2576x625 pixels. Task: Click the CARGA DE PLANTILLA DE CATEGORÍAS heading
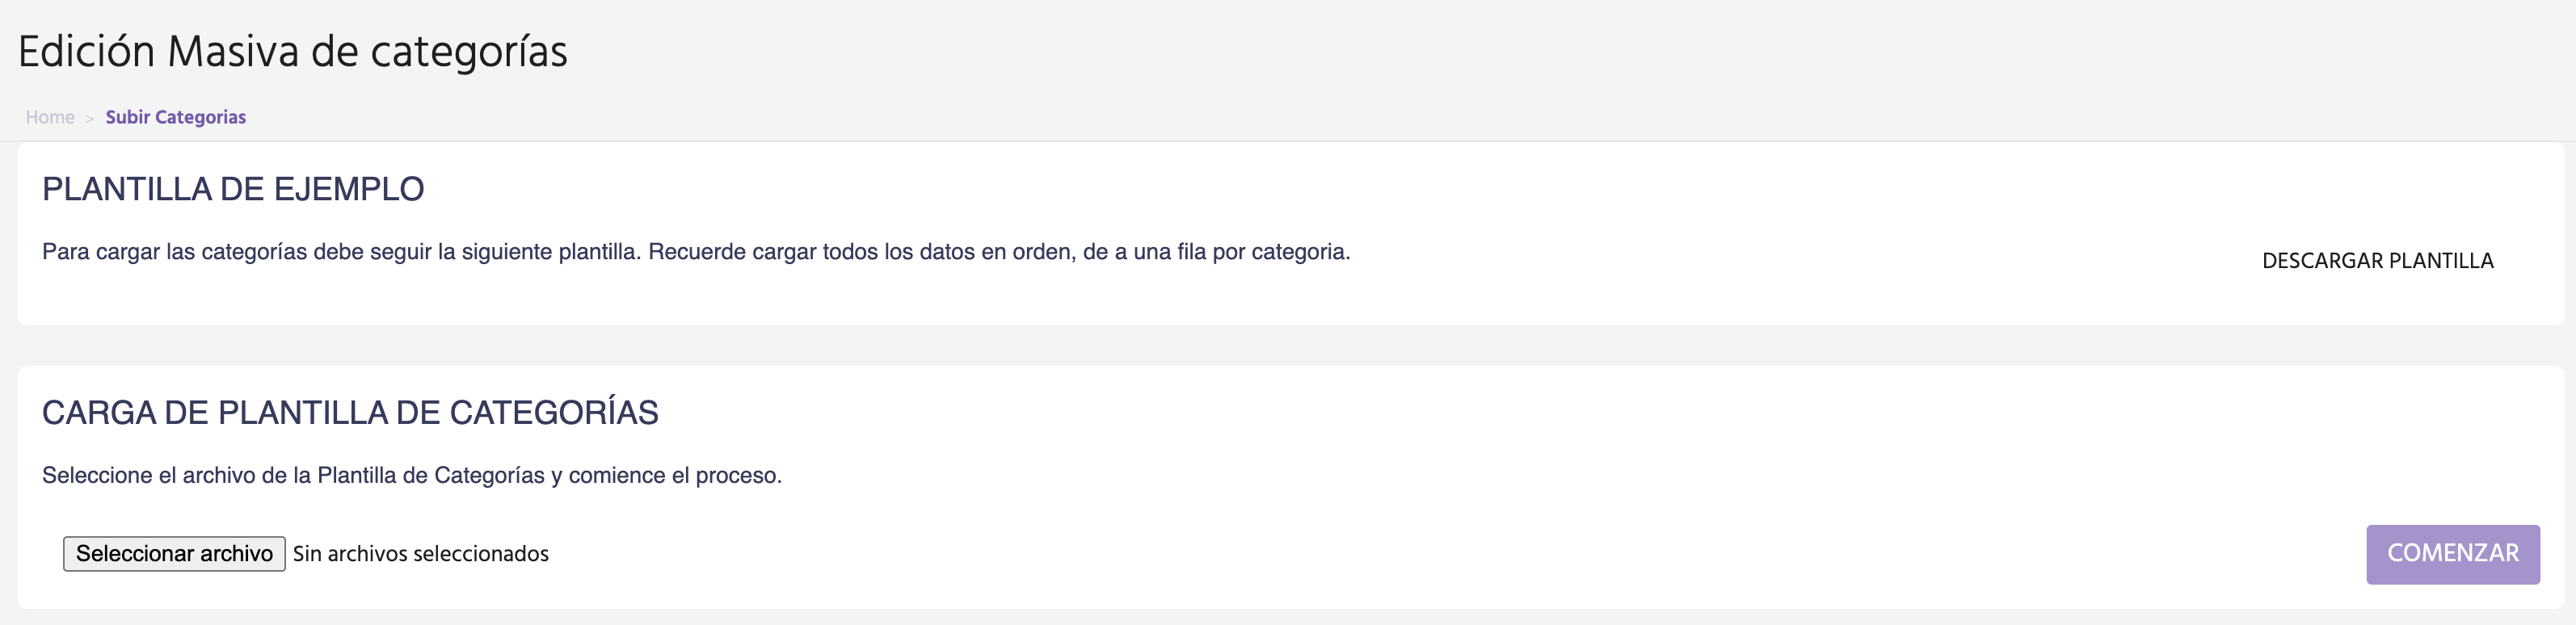tap(350, 413)
